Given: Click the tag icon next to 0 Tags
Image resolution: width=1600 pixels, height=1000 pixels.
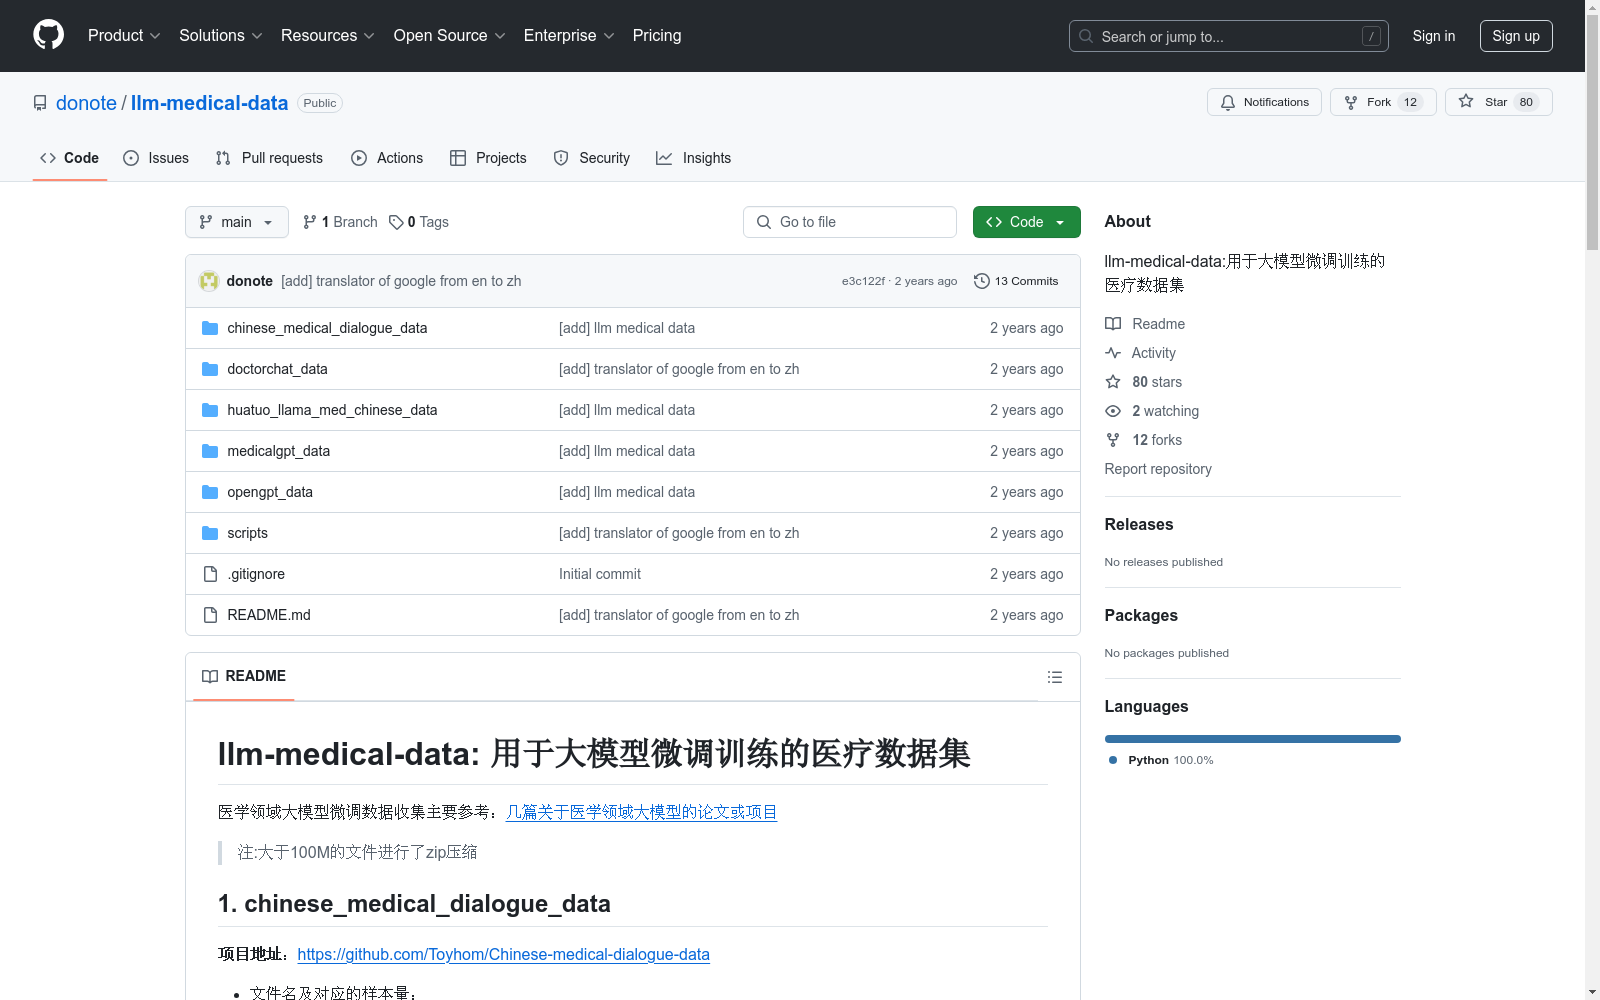Looking at the screenshot, I should click(x=396, y=222).
